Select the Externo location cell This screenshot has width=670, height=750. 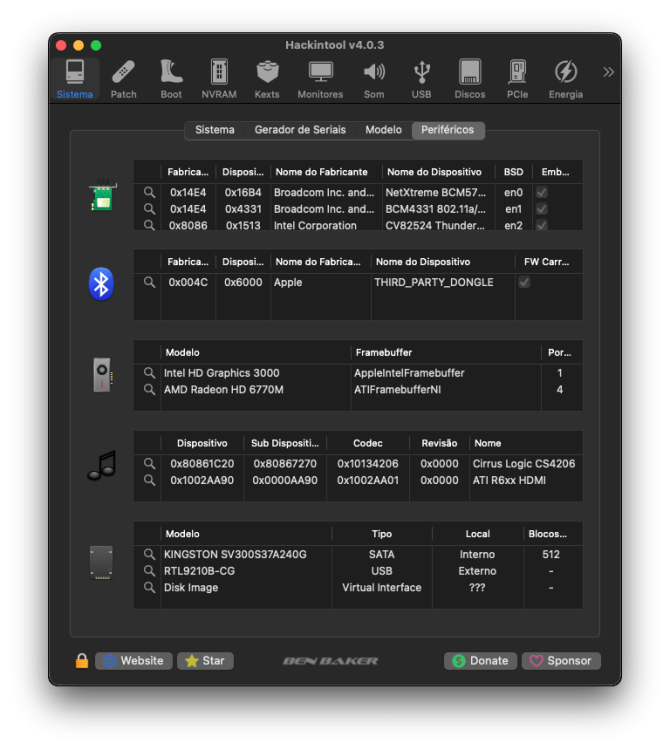pos(477,571)
